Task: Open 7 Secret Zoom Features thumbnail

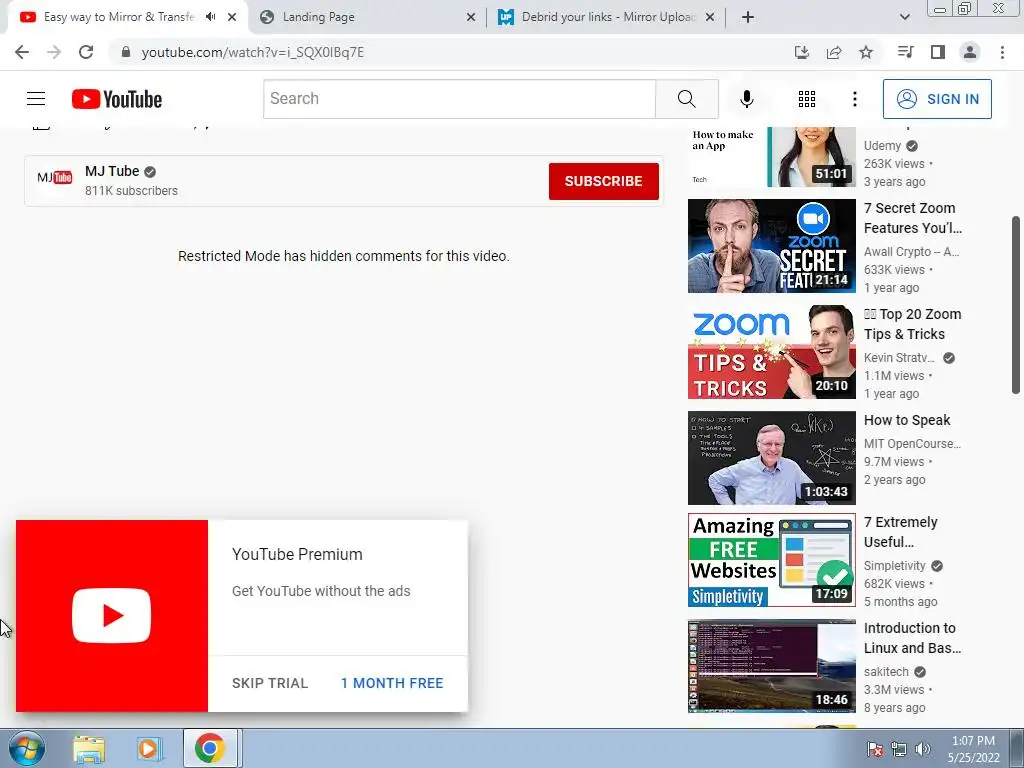Action: pos(771,246)
